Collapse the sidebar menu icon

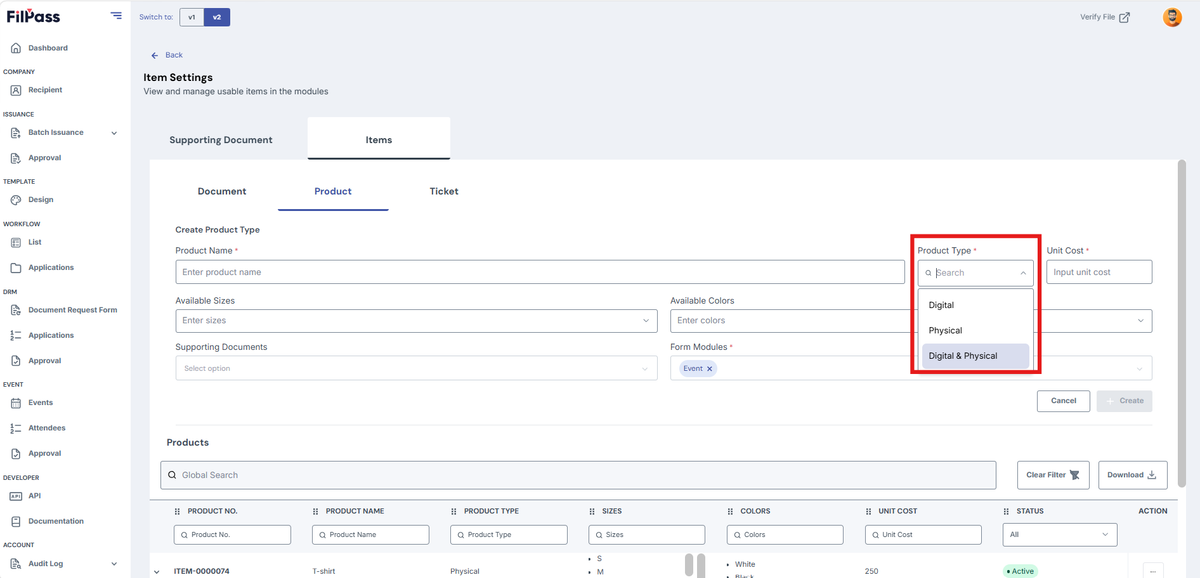click(x=117, y=16)
